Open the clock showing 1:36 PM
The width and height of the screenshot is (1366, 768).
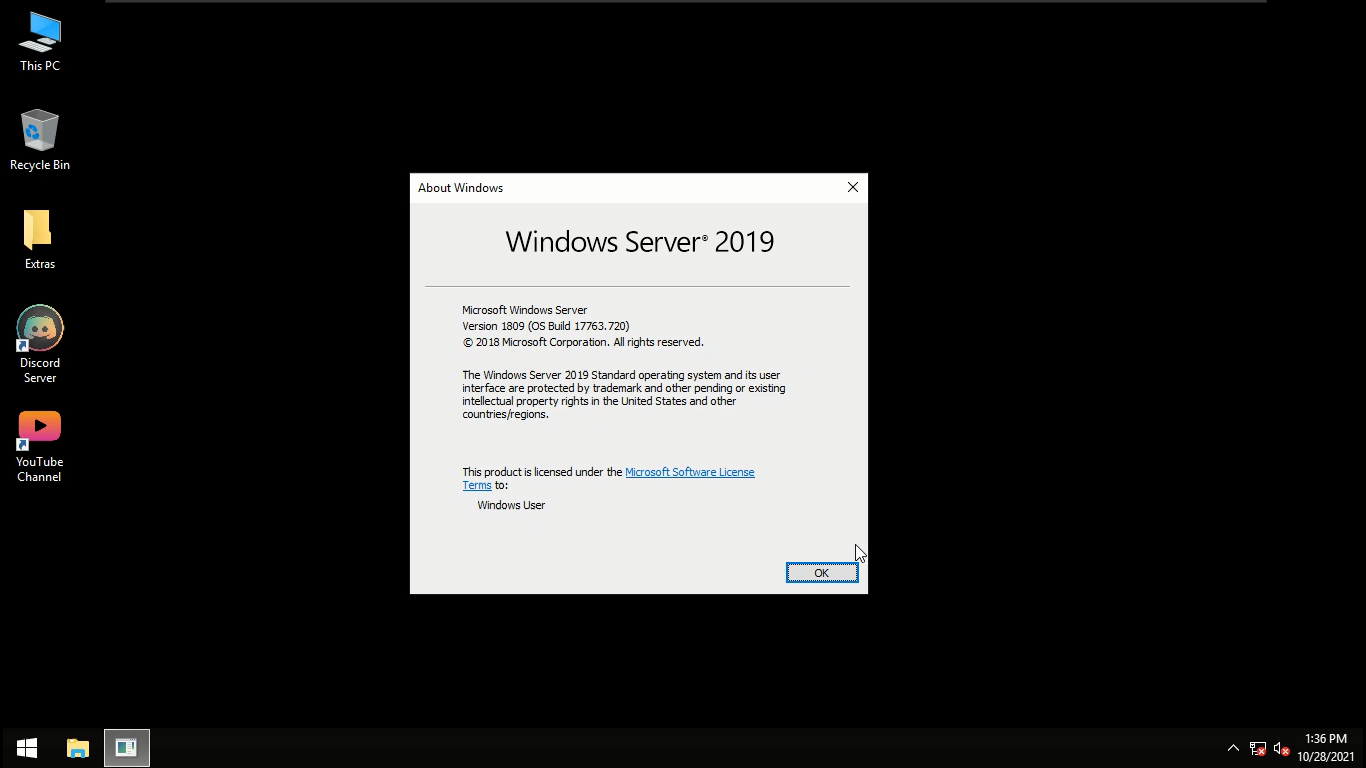pos(1326,748)
